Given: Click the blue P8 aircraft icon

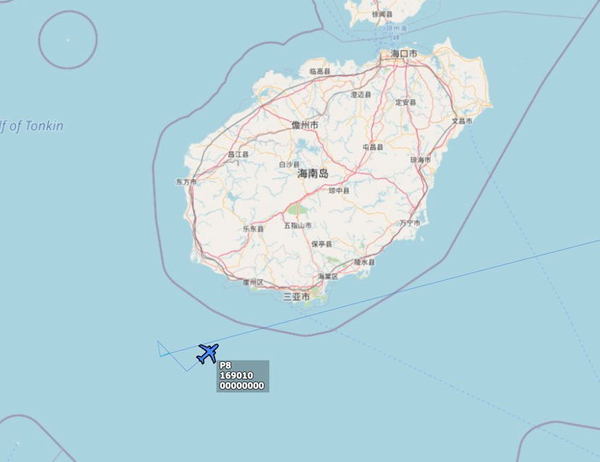Looking at the screenshot, I should [x=208, y=353].
